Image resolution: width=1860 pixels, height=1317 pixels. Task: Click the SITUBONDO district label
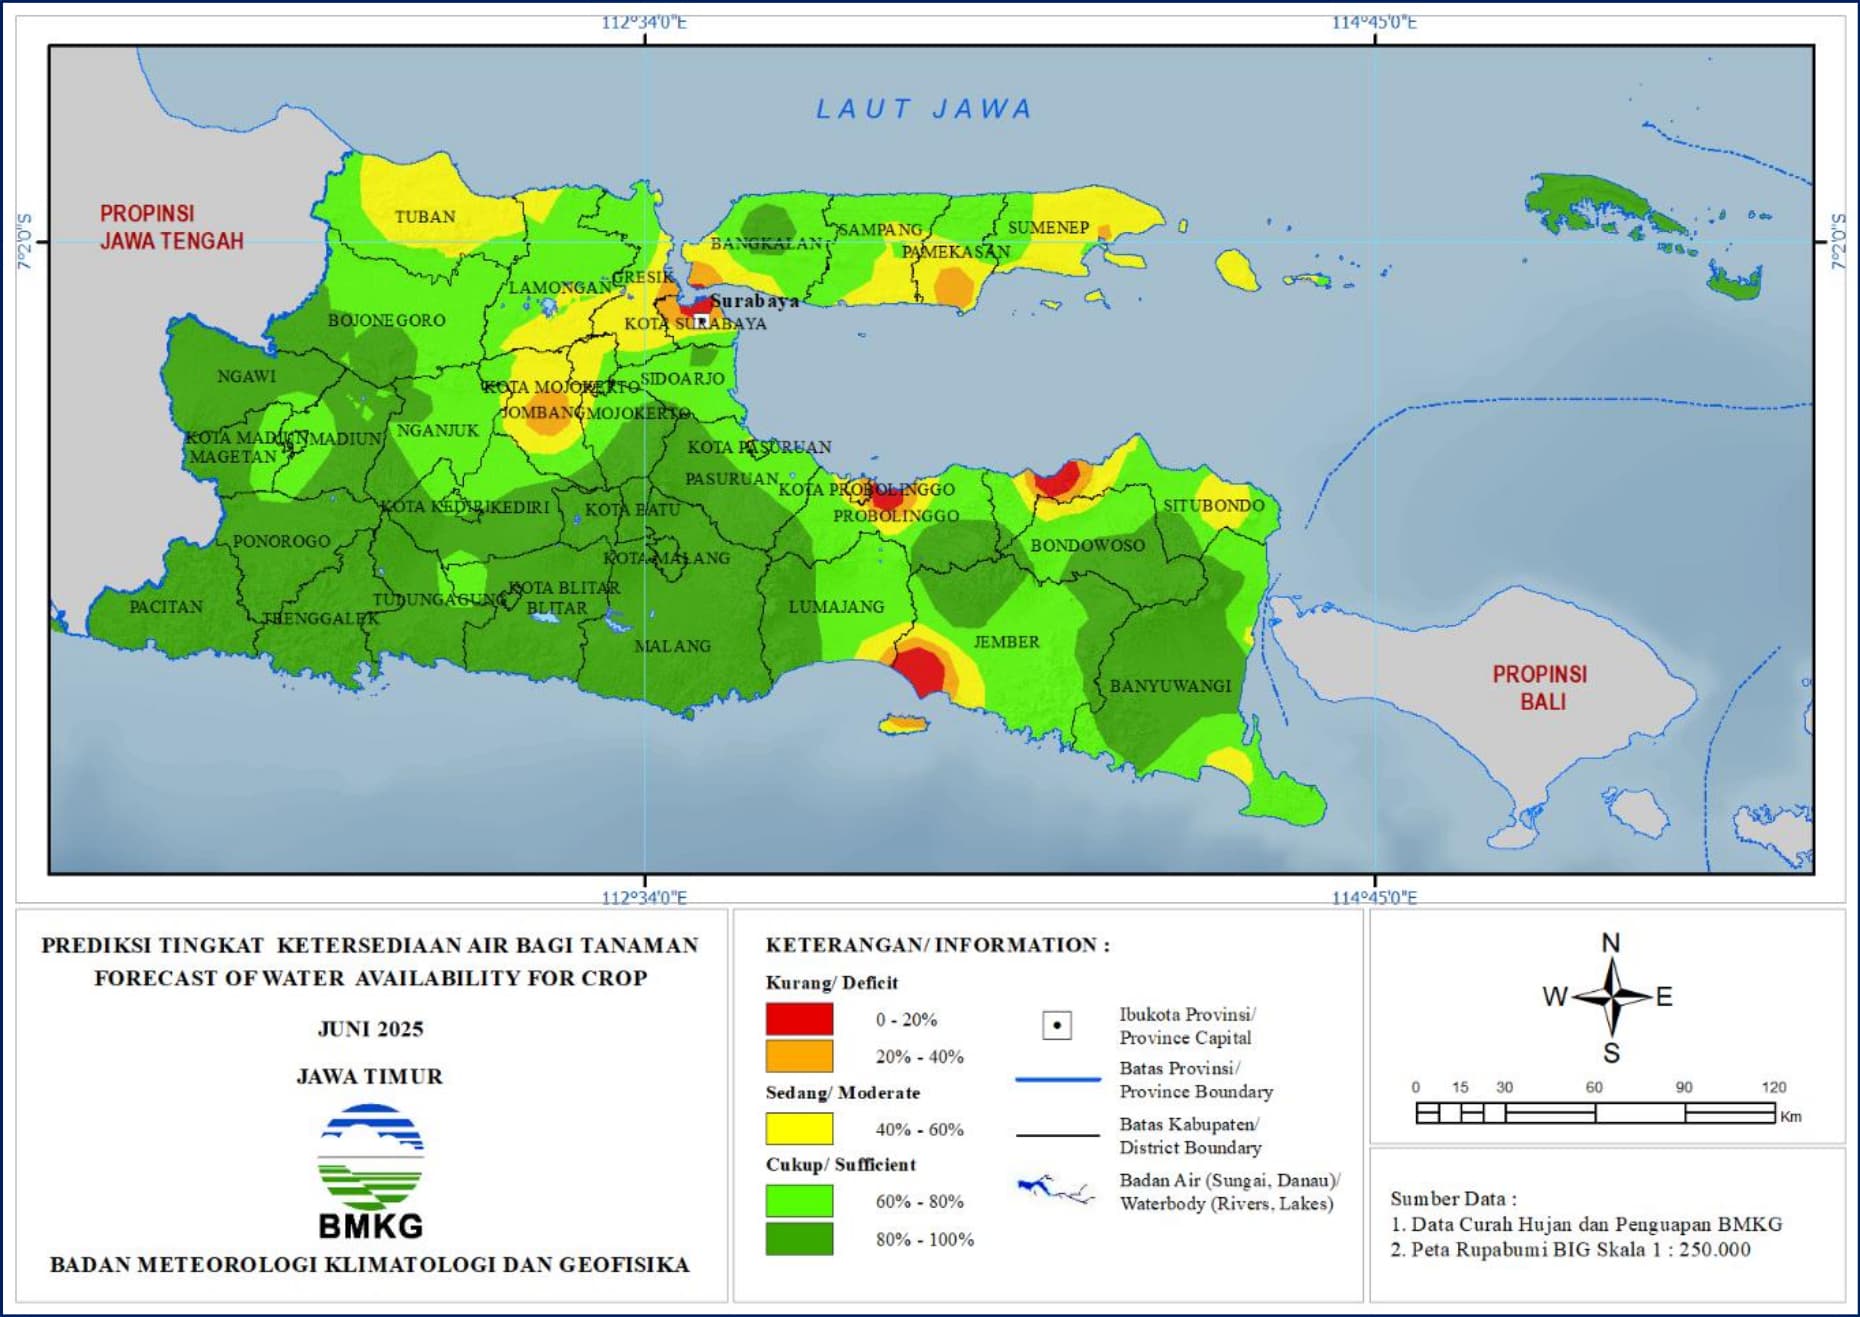(1213, 505)
